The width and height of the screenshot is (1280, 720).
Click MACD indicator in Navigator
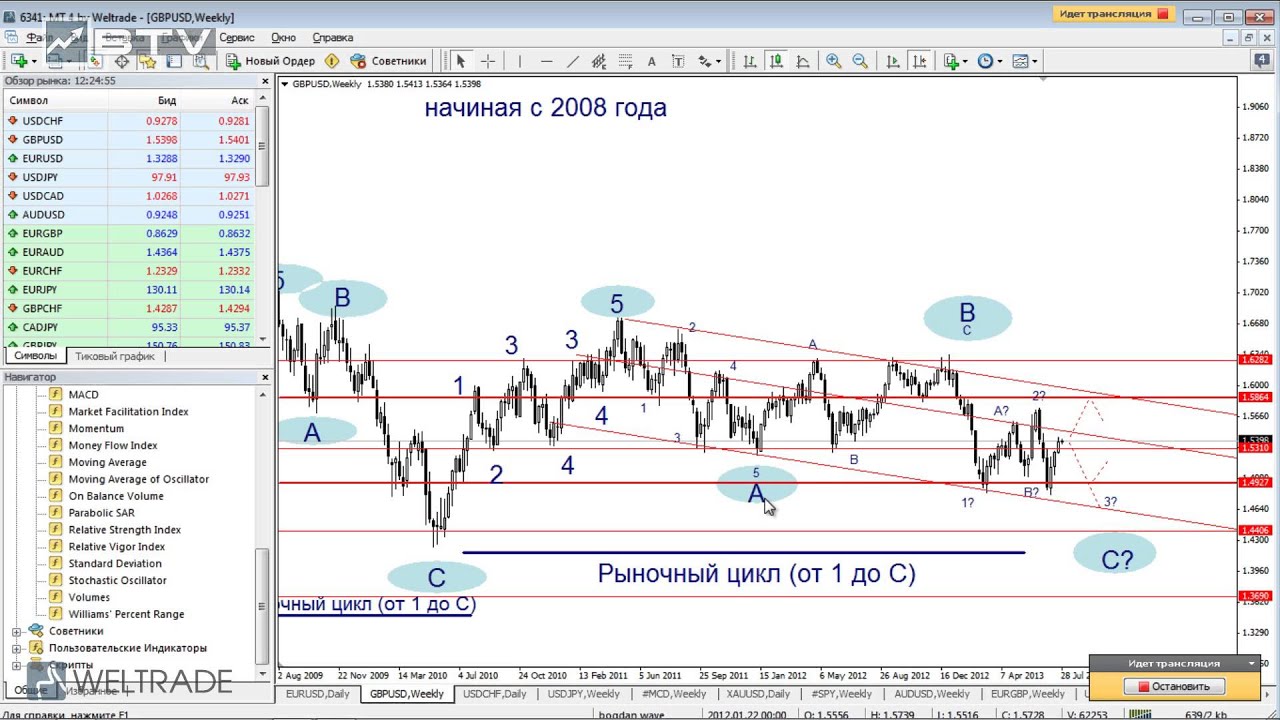[83, 394]
